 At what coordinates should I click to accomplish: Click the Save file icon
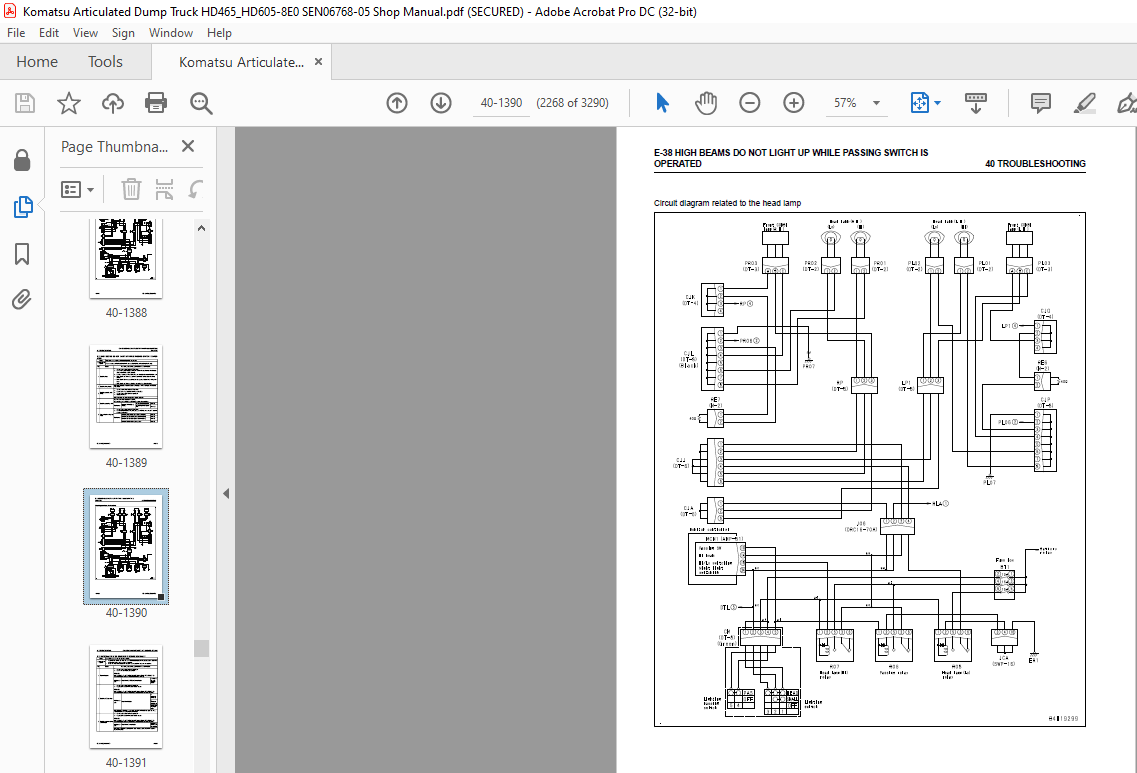click(x=25, y=103)
